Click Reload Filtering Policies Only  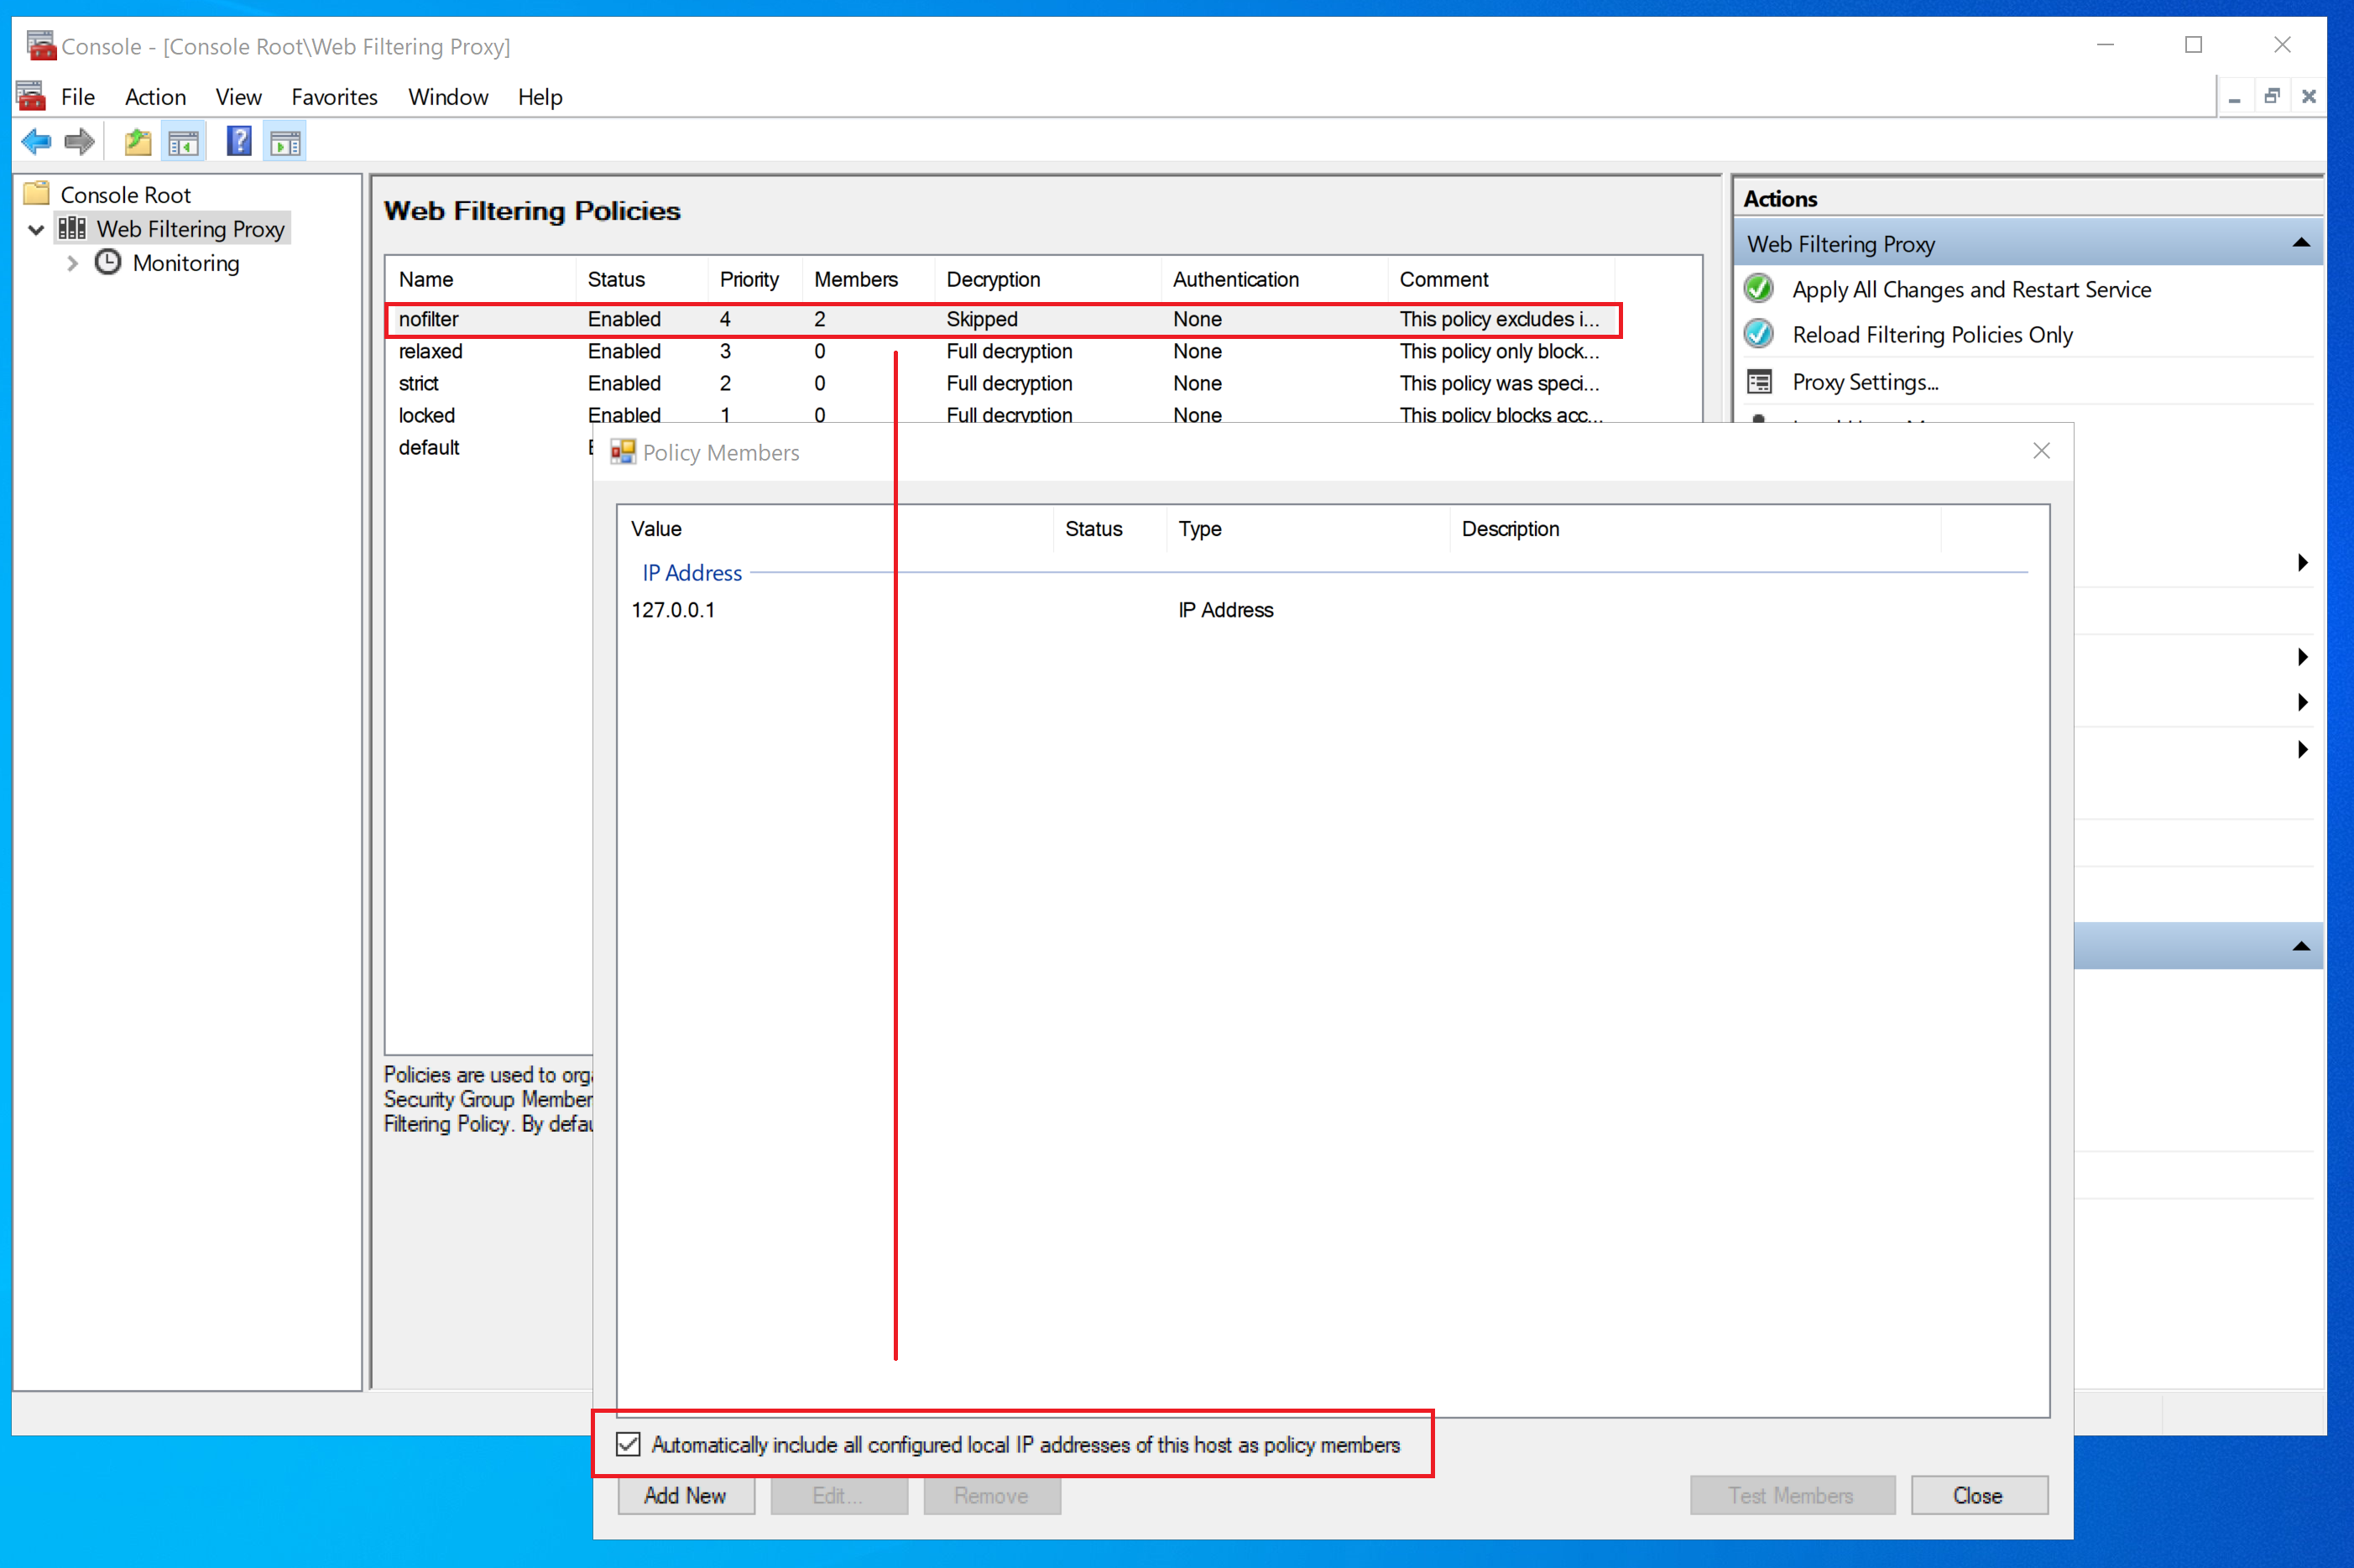point(1932,334)
